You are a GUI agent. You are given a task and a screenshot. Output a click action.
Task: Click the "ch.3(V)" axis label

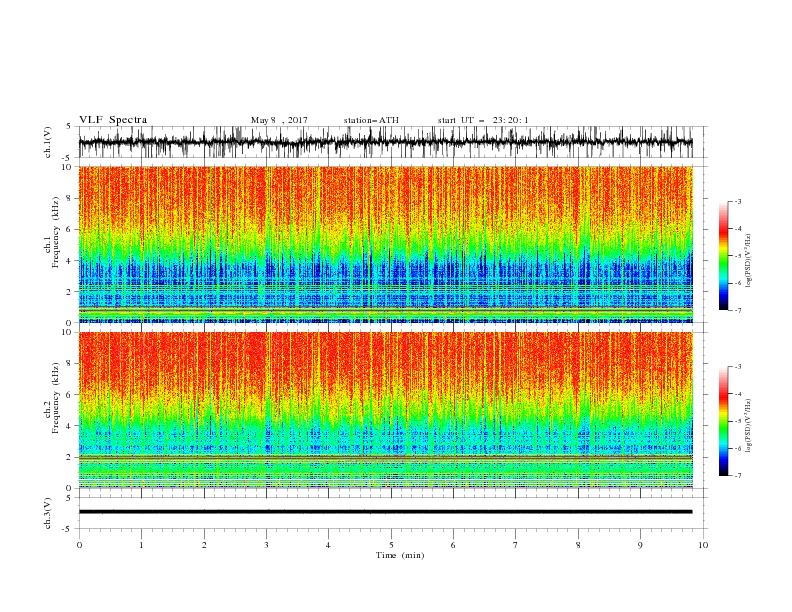[48, 513]
